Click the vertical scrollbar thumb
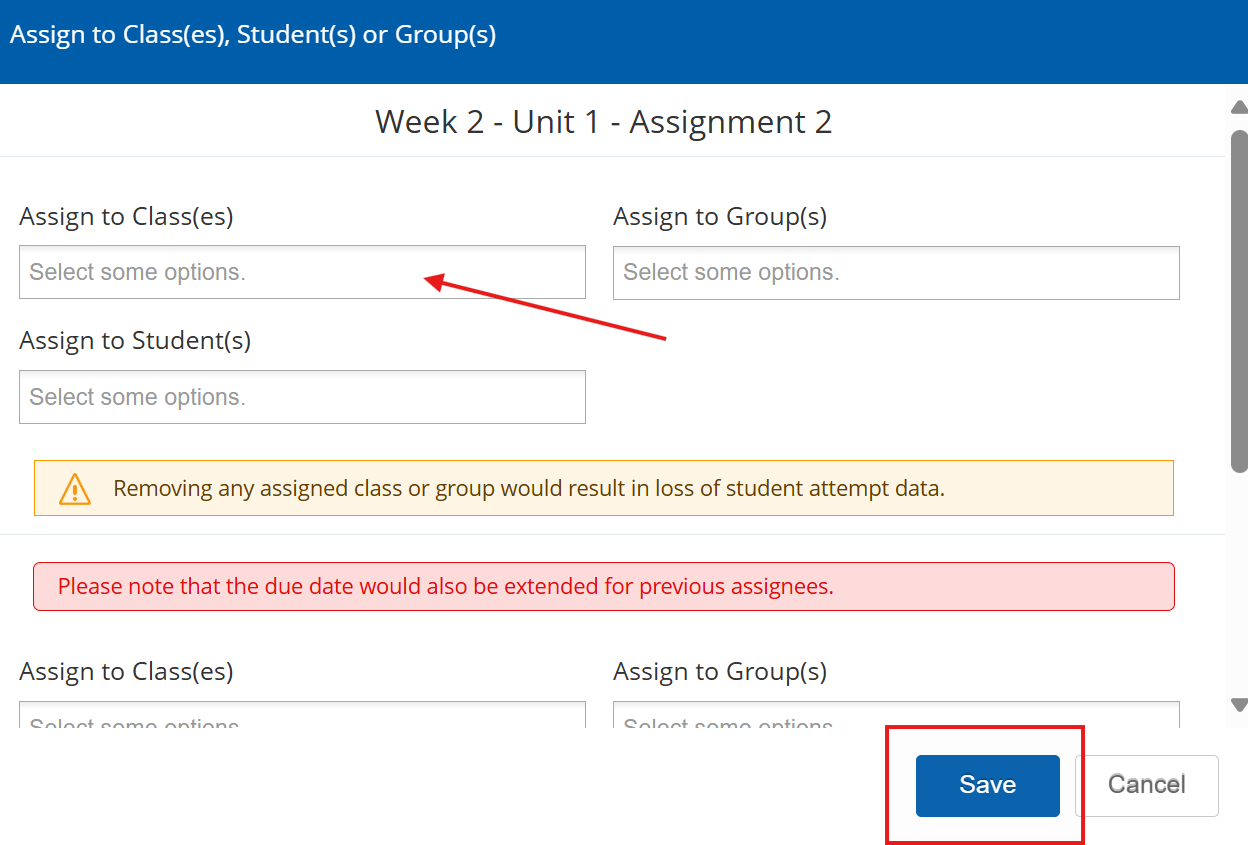The height and width of the screenshot is (845, 1248). coord(1238,300)
